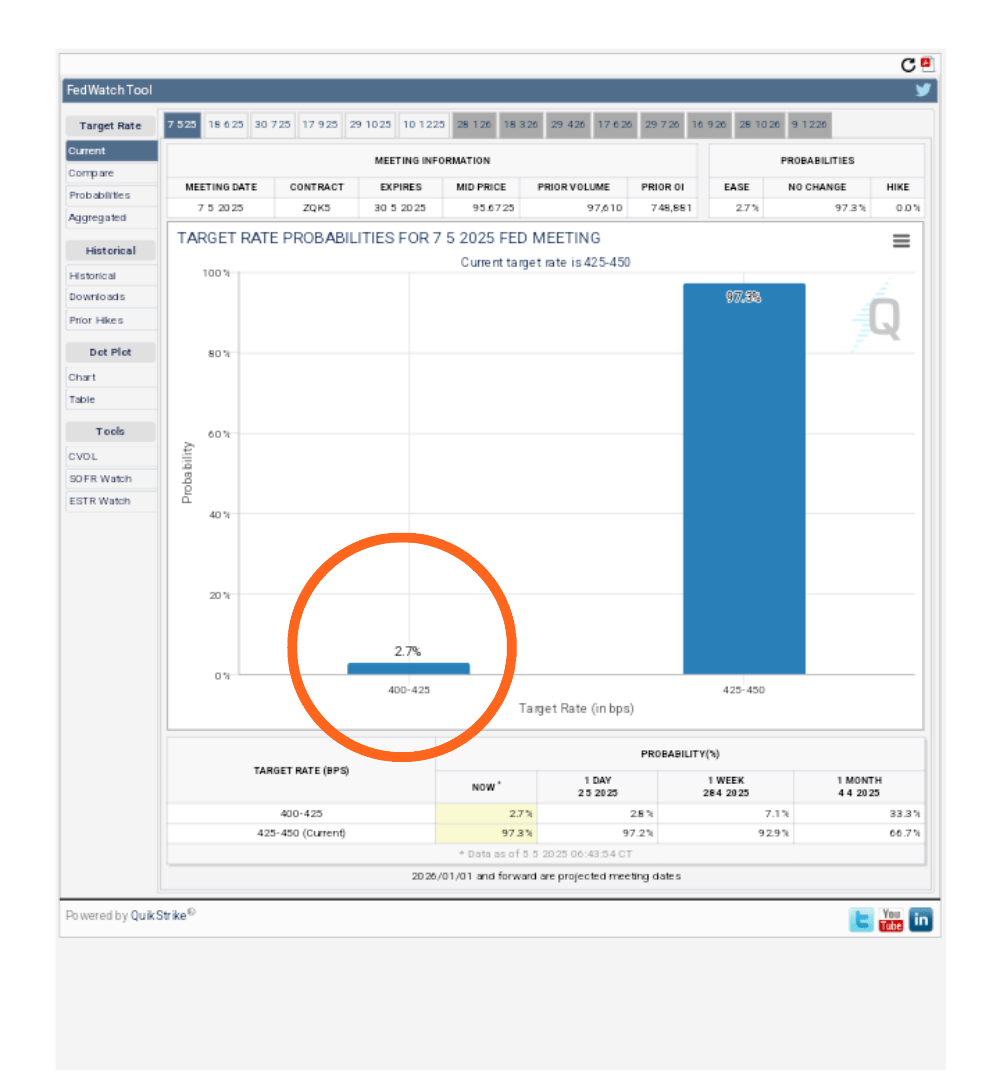Open the footer YouTube icon

890,920
